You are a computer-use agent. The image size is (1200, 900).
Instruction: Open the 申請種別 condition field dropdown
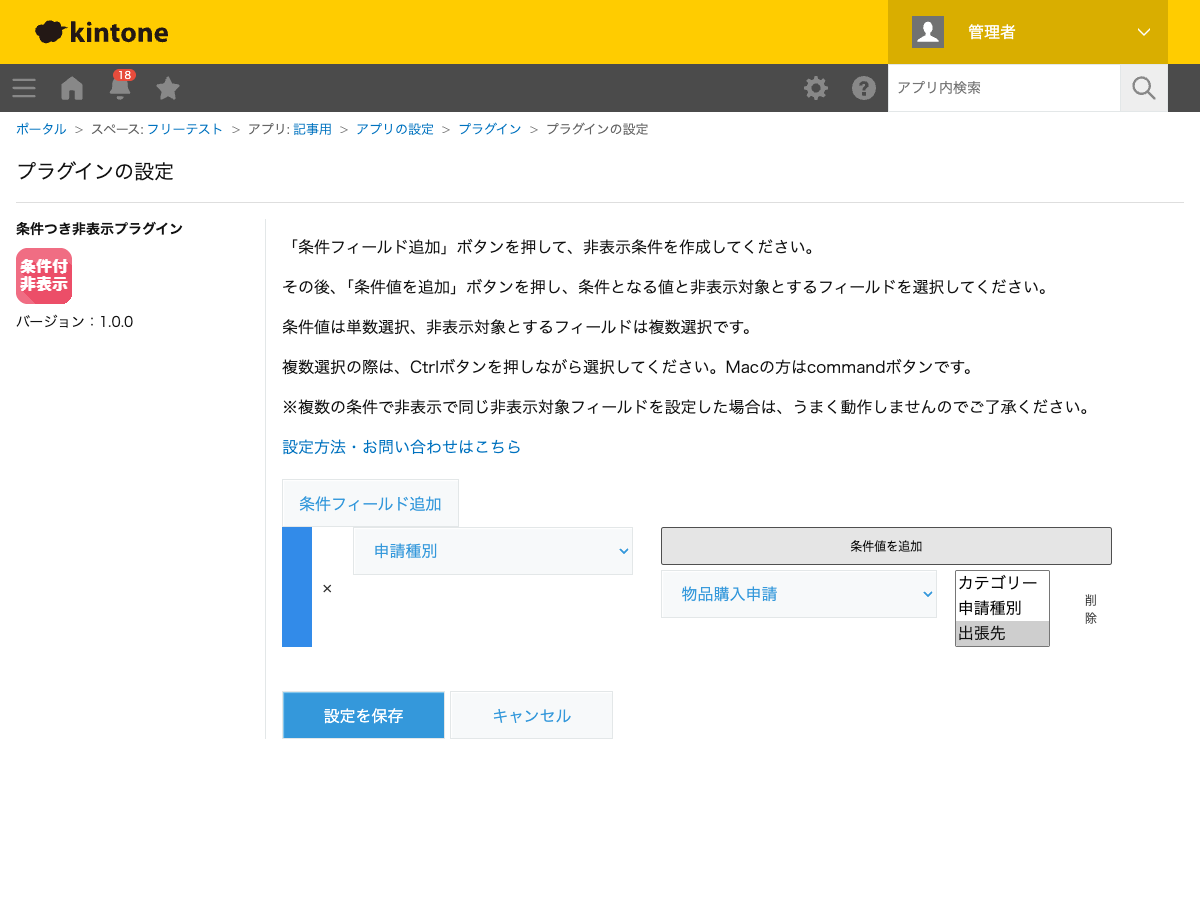pyautogui.click(x=493, y=551)
